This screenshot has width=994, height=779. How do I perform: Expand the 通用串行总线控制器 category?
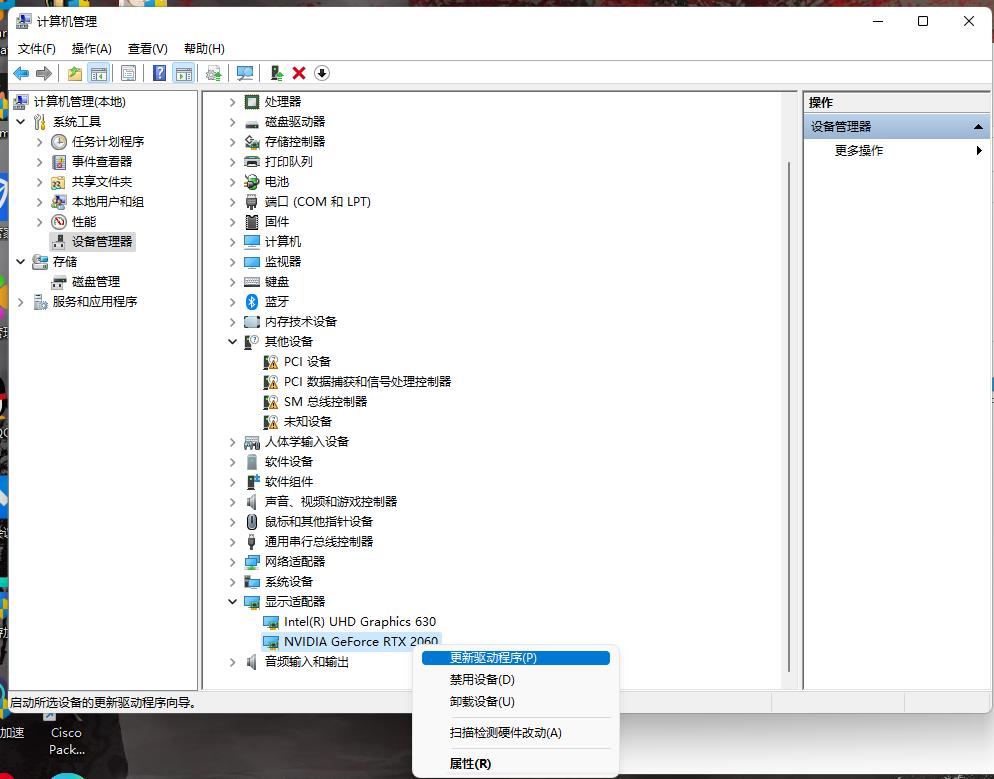pos(233,542)
